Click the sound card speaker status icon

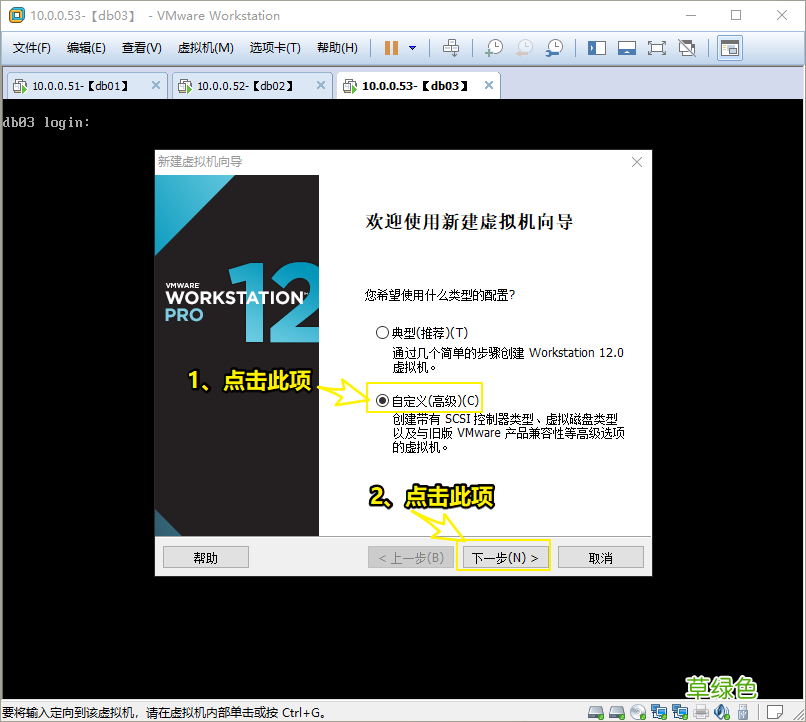coord(722,712)
